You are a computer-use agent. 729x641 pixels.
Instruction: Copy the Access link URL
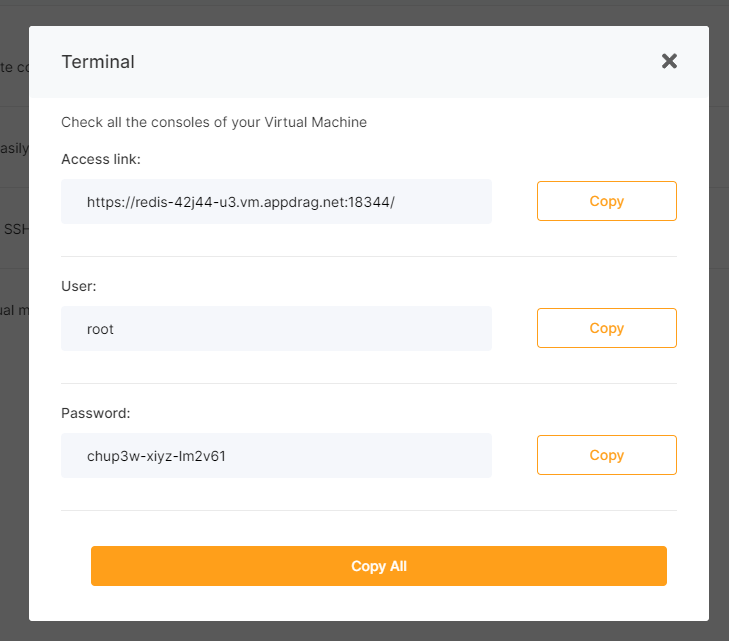tap(606, 201)
